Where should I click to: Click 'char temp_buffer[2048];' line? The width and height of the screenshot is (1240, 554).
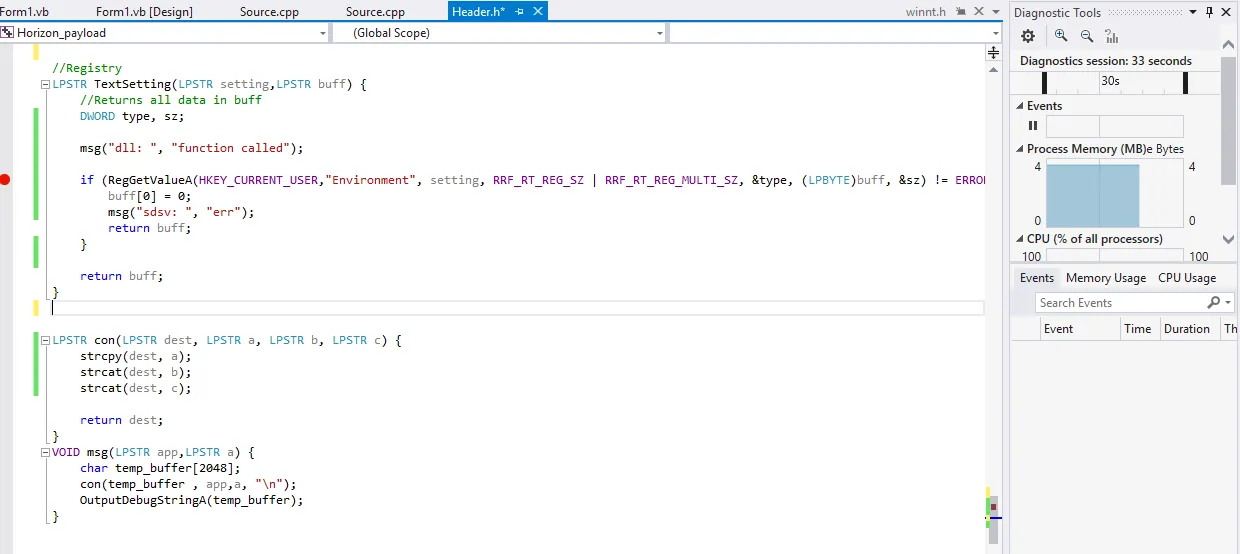(161, 468)
